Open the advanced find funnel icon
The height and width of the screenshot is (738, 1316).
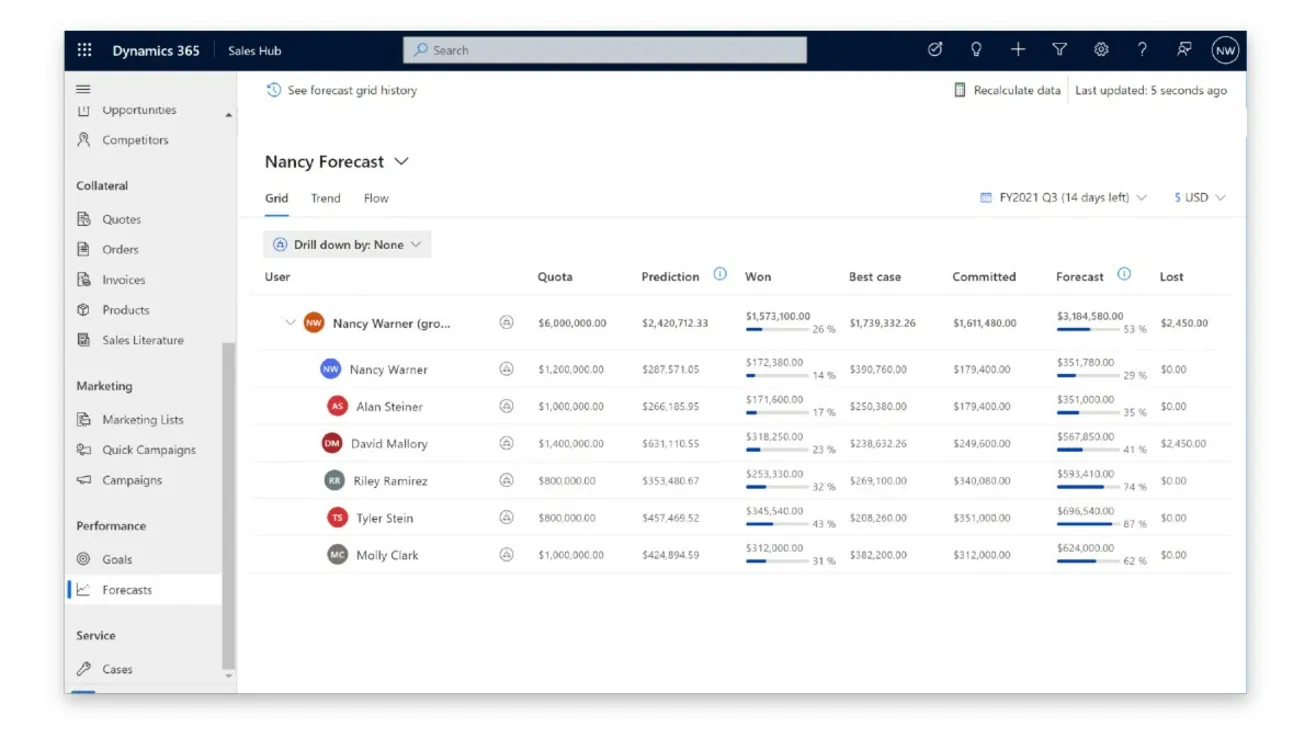coord(1059,49)
